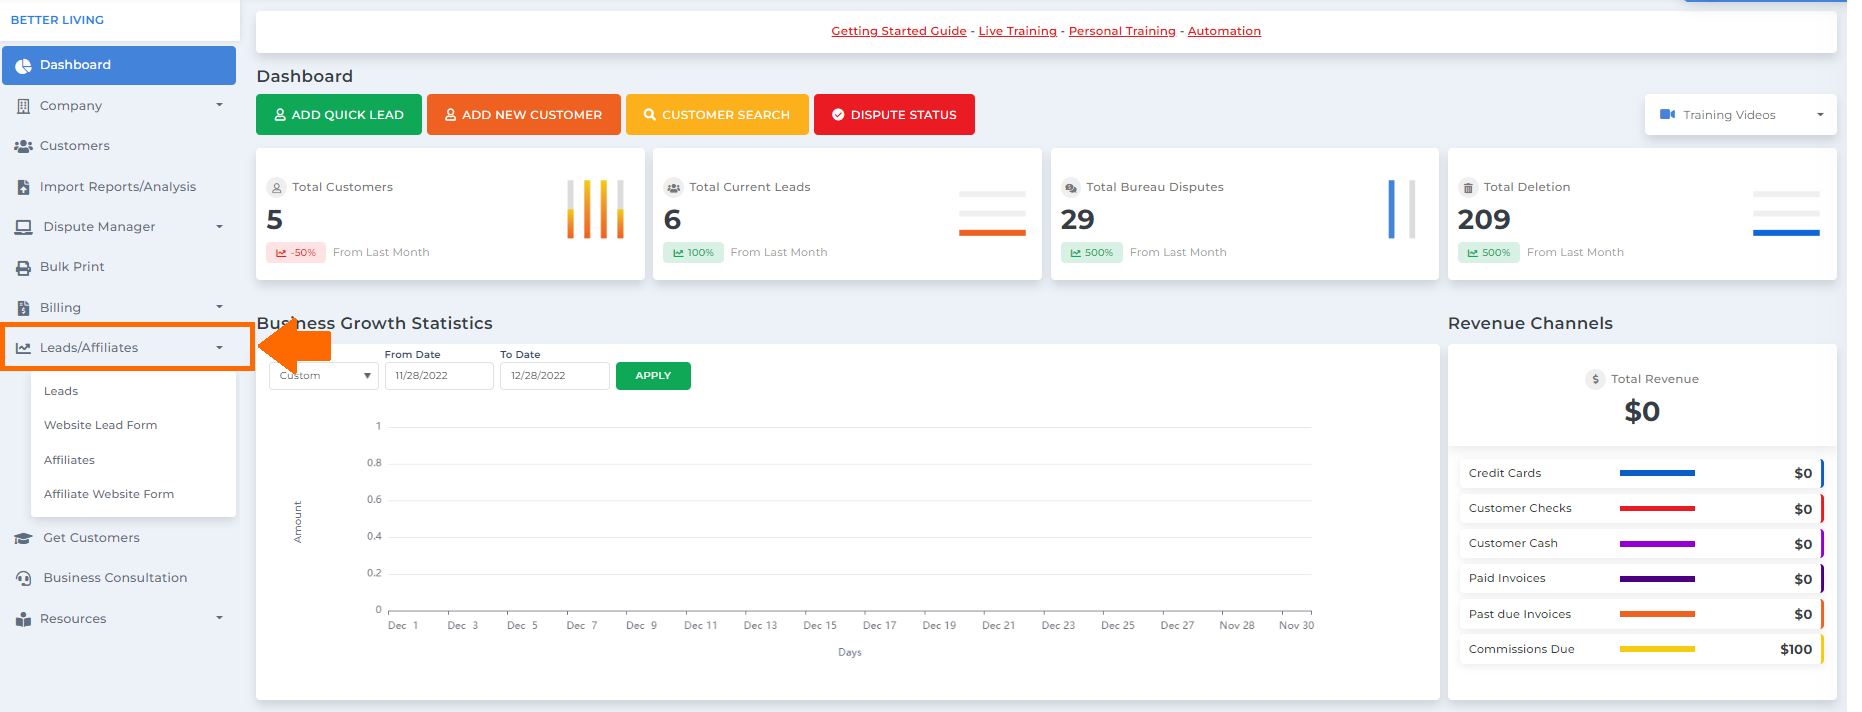Click the Total Revenue dollar icon
This screenshot has width=1862, height=712.
(x=1596, y=379)
